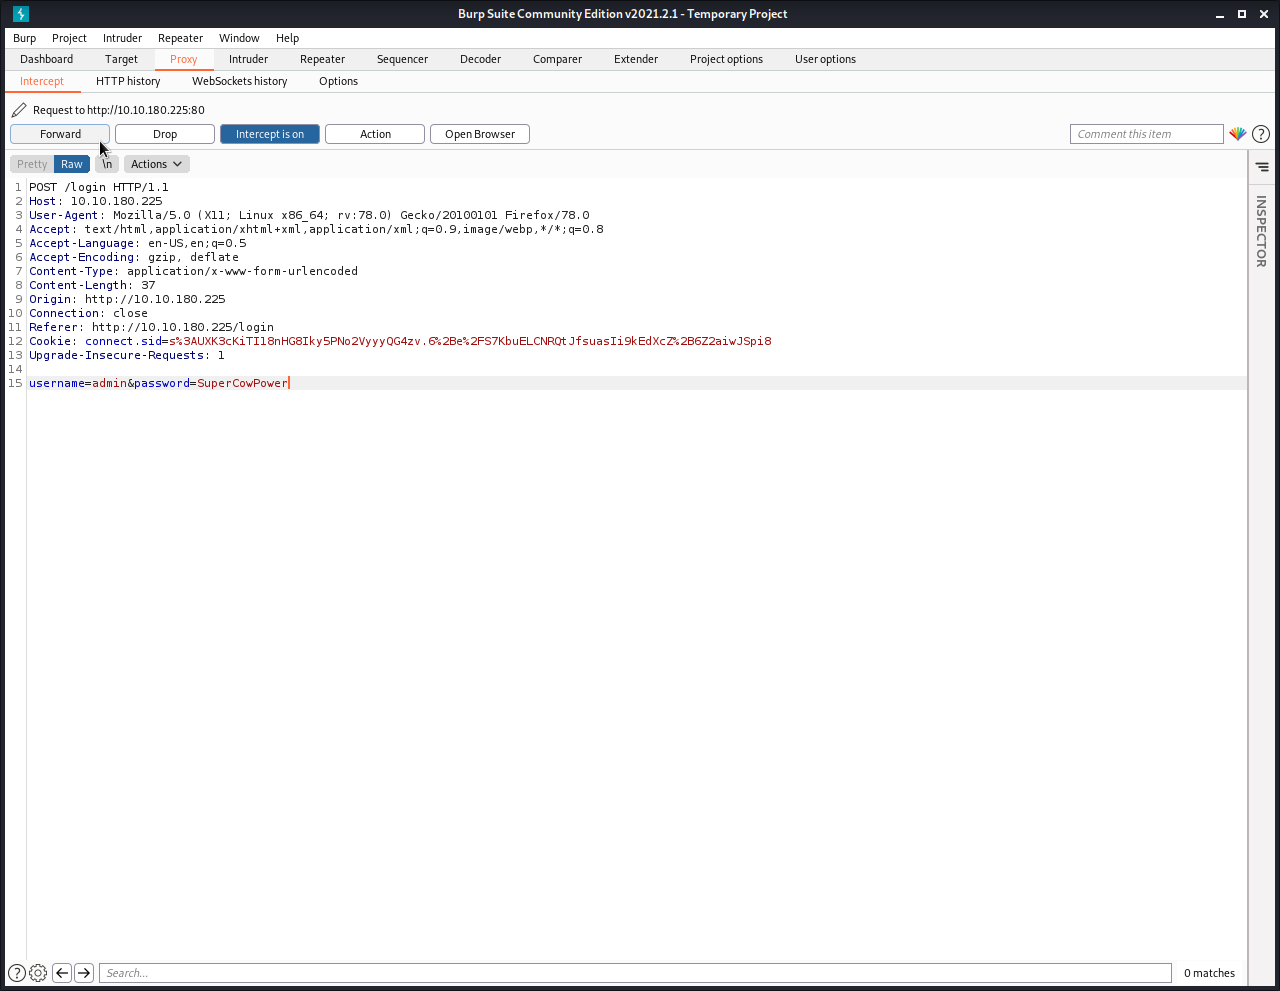Open search settings gear icon
Image resolution: width=1280 pixels, height=991 pixels.
point(38,973)
